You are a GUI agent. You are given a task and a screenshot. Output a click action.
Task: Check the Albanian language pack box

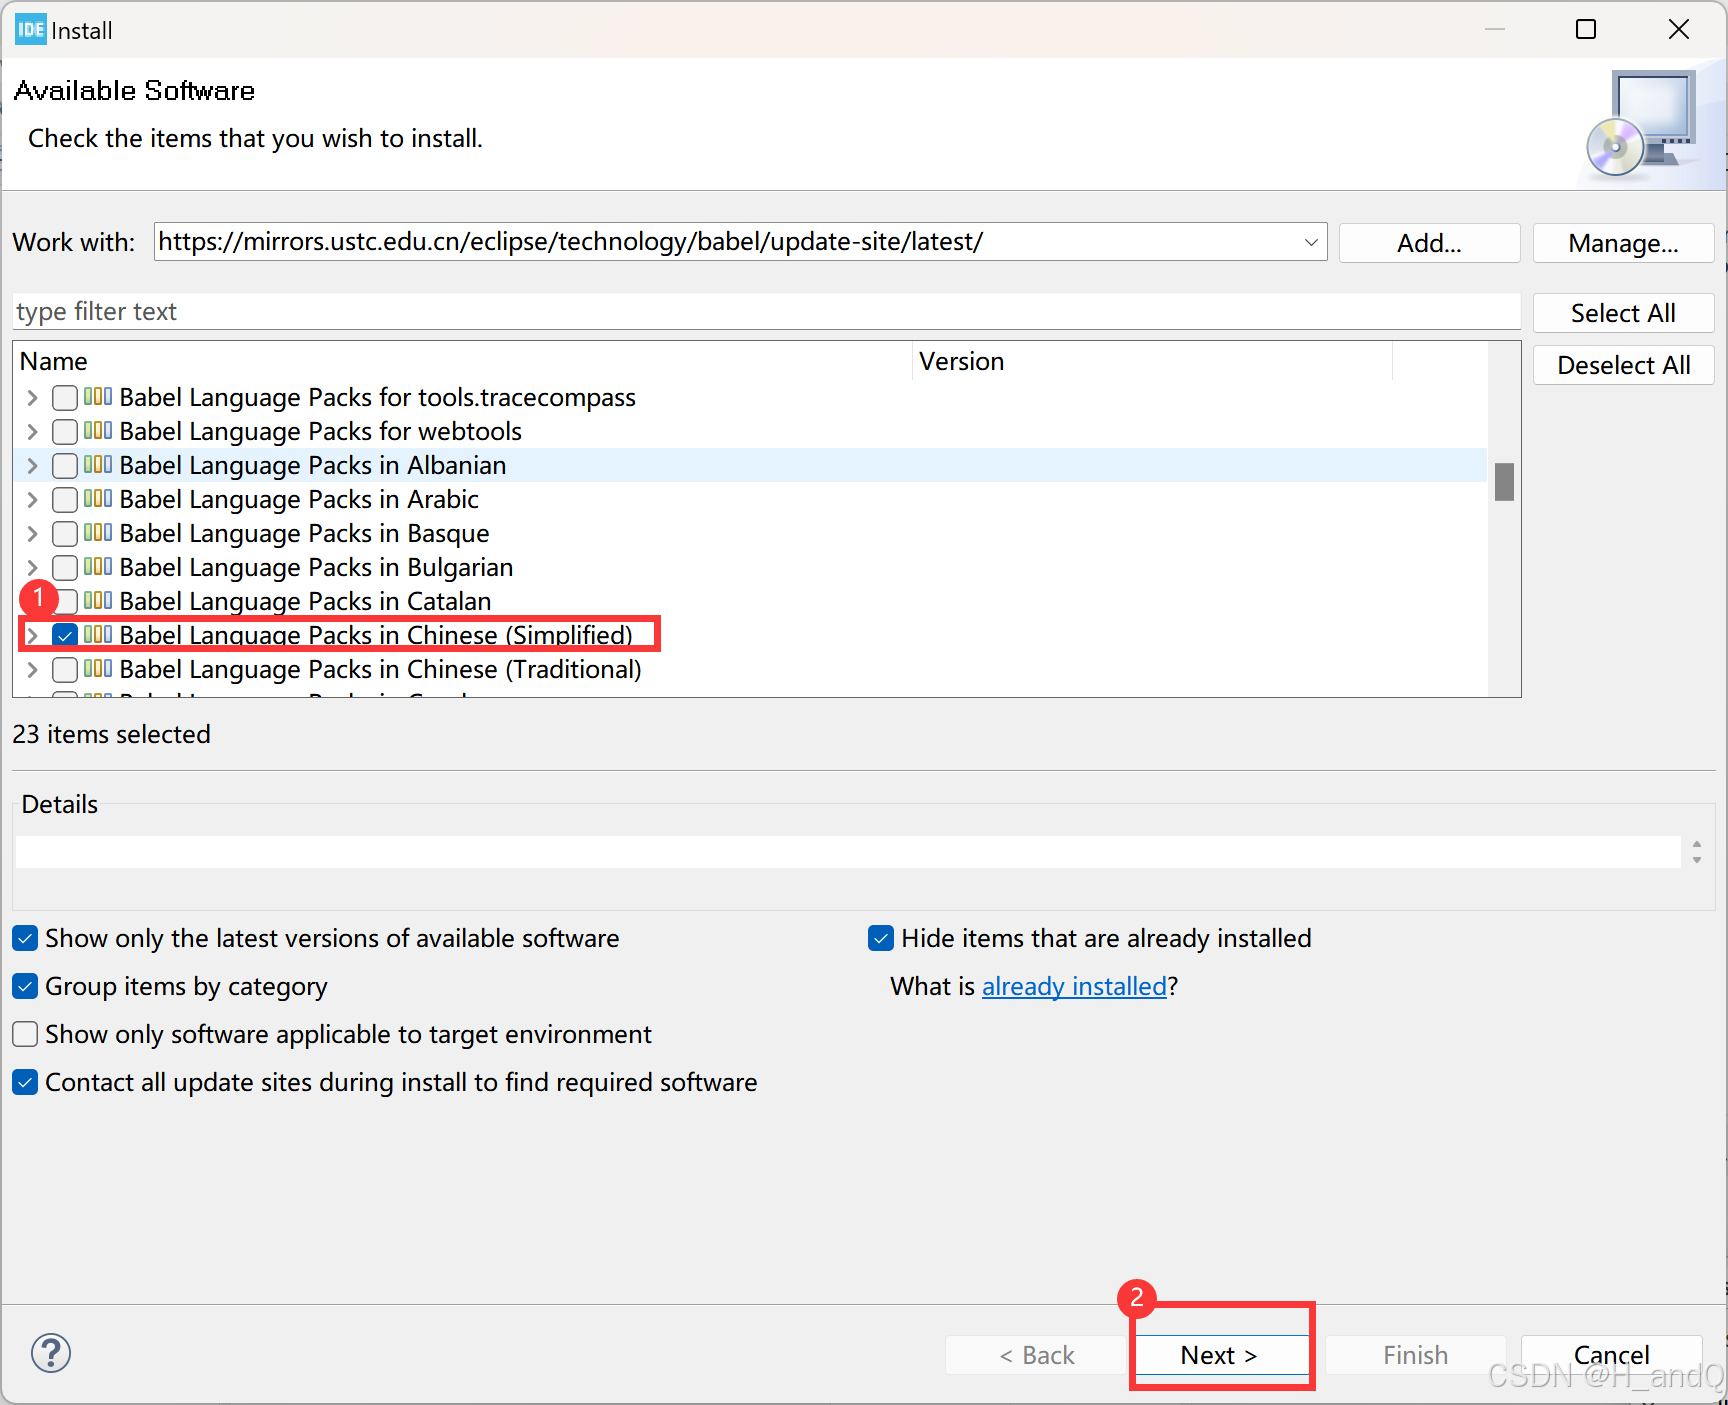click(x=65, y=465)
